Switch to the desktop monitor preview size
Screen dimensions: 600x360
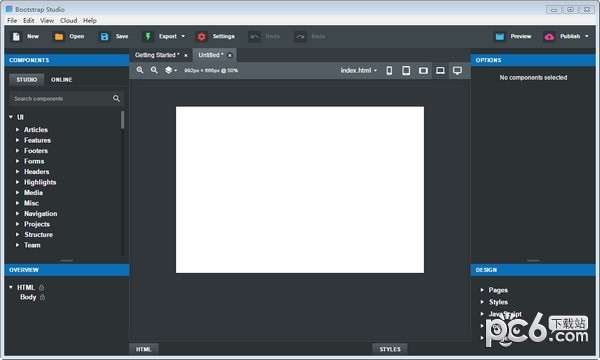[457, 70]
